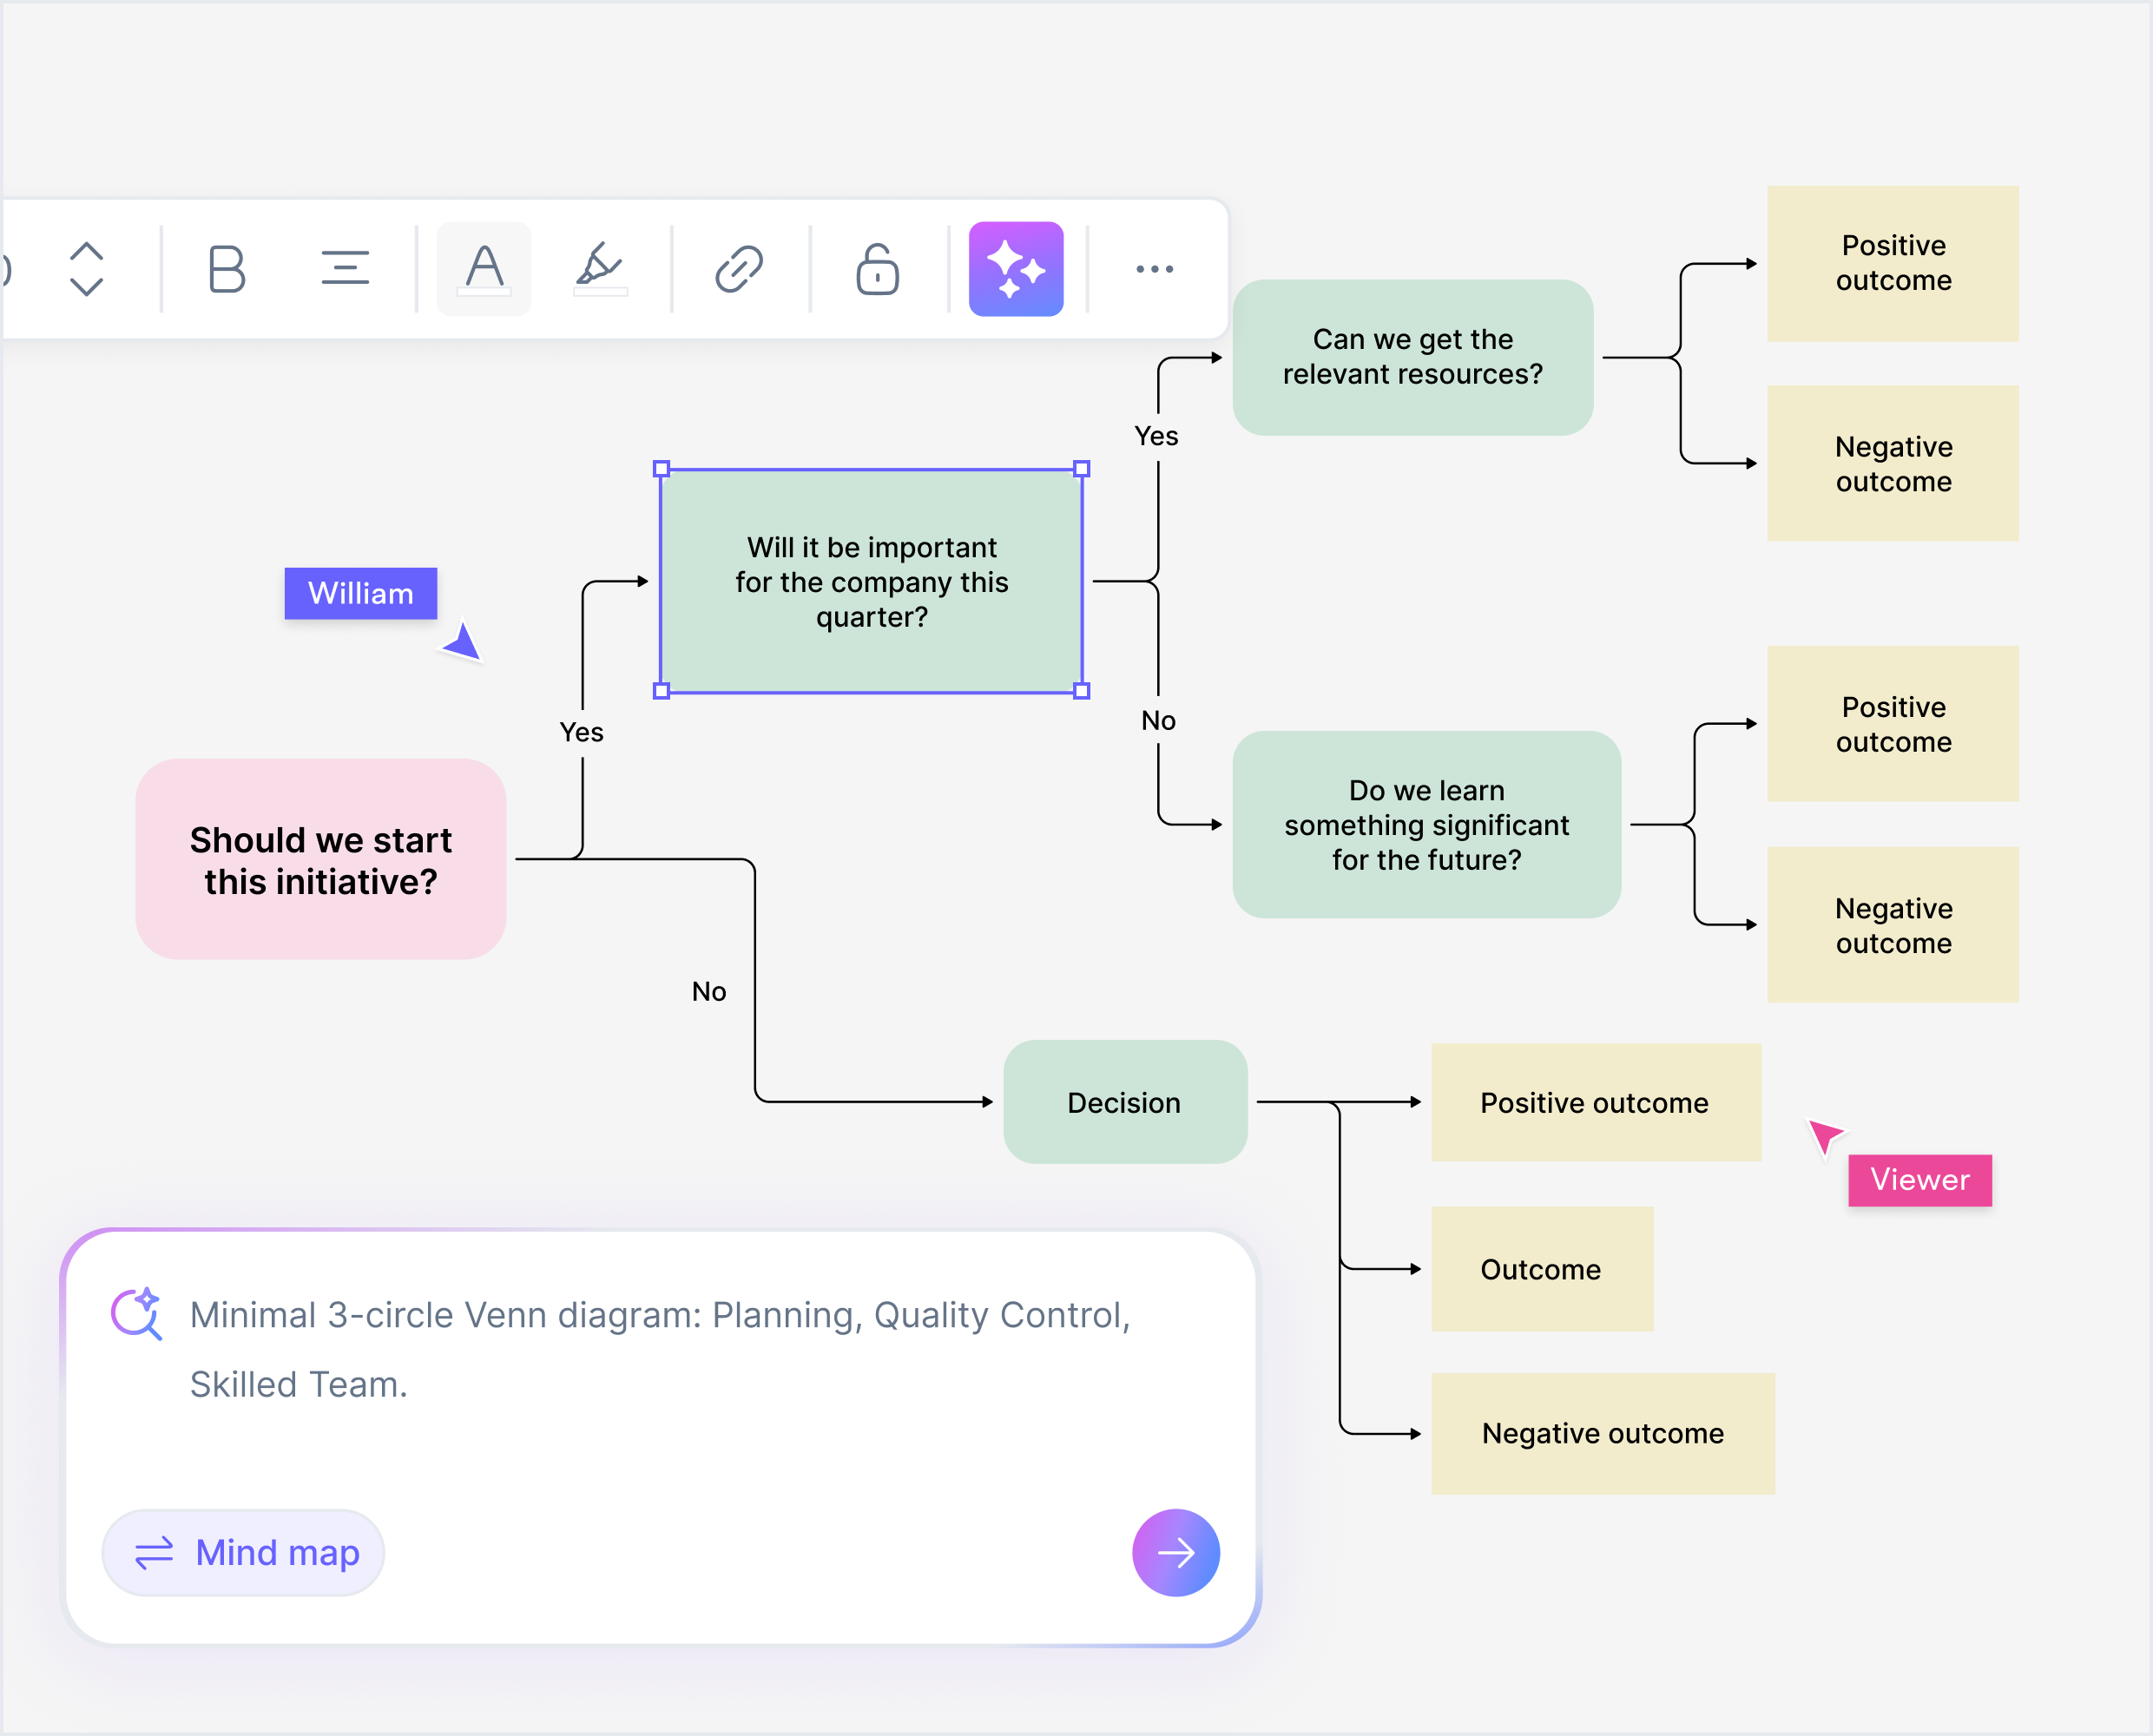Click the AI search sparkle icon in prompt
Image resolution: width=2153 pixels, height=1736 pixels.
[137, 1313]
